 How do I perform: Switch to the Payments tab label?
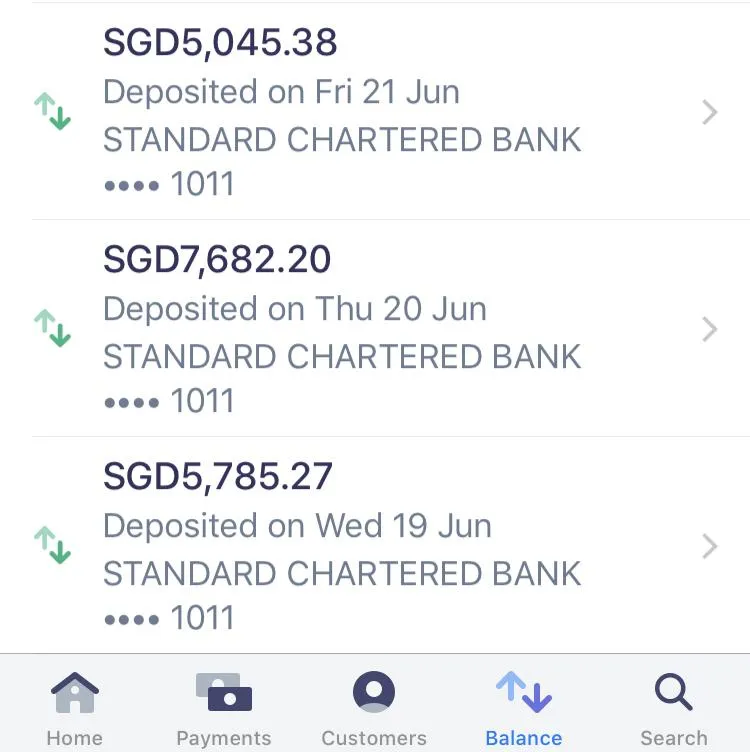[224, 738]
